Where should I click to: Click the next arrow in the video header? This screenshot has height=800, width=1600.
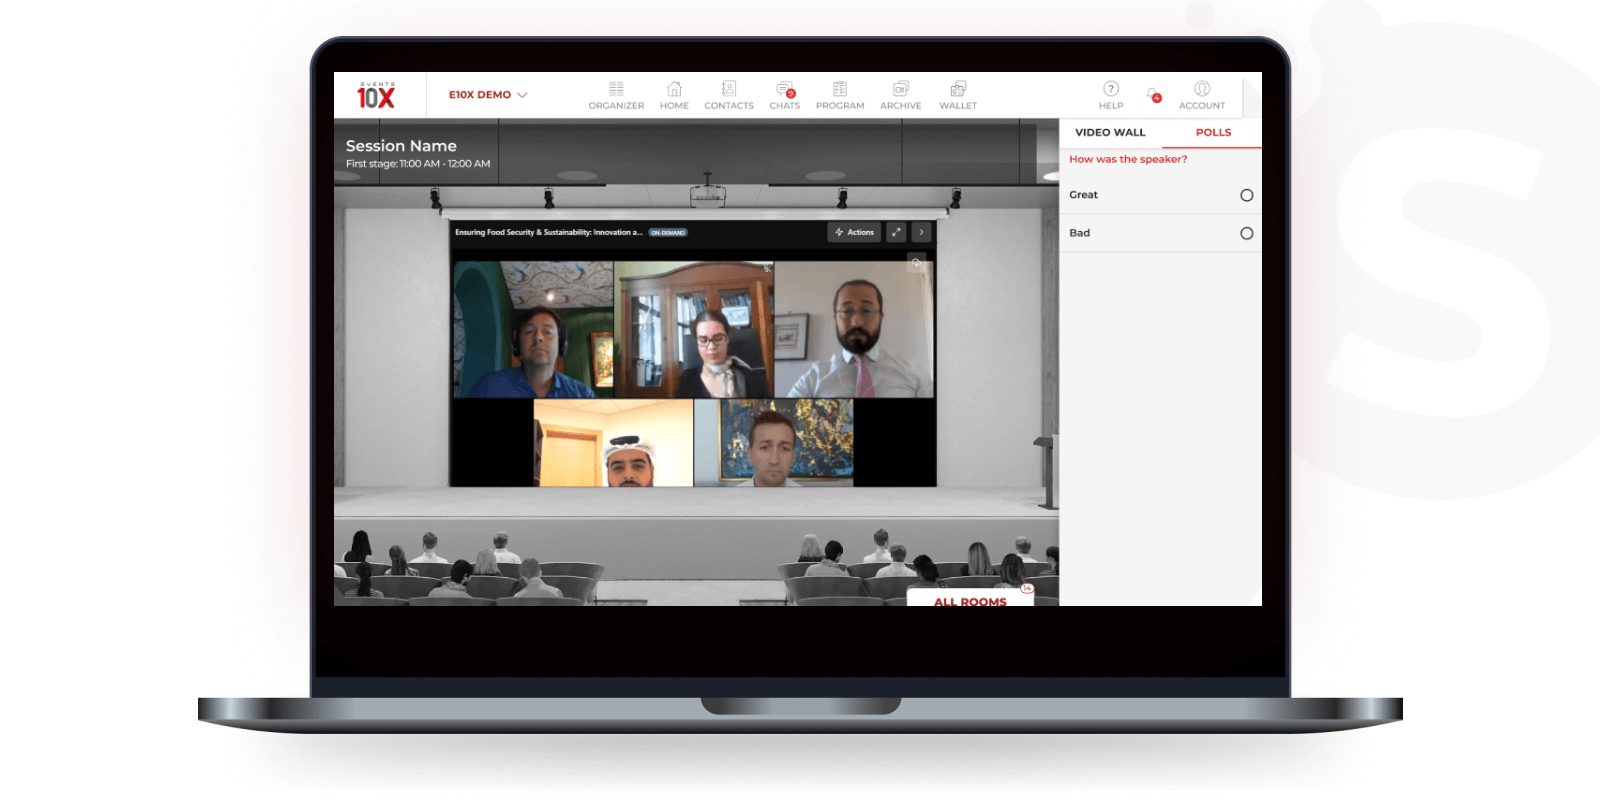coord(921,232)
